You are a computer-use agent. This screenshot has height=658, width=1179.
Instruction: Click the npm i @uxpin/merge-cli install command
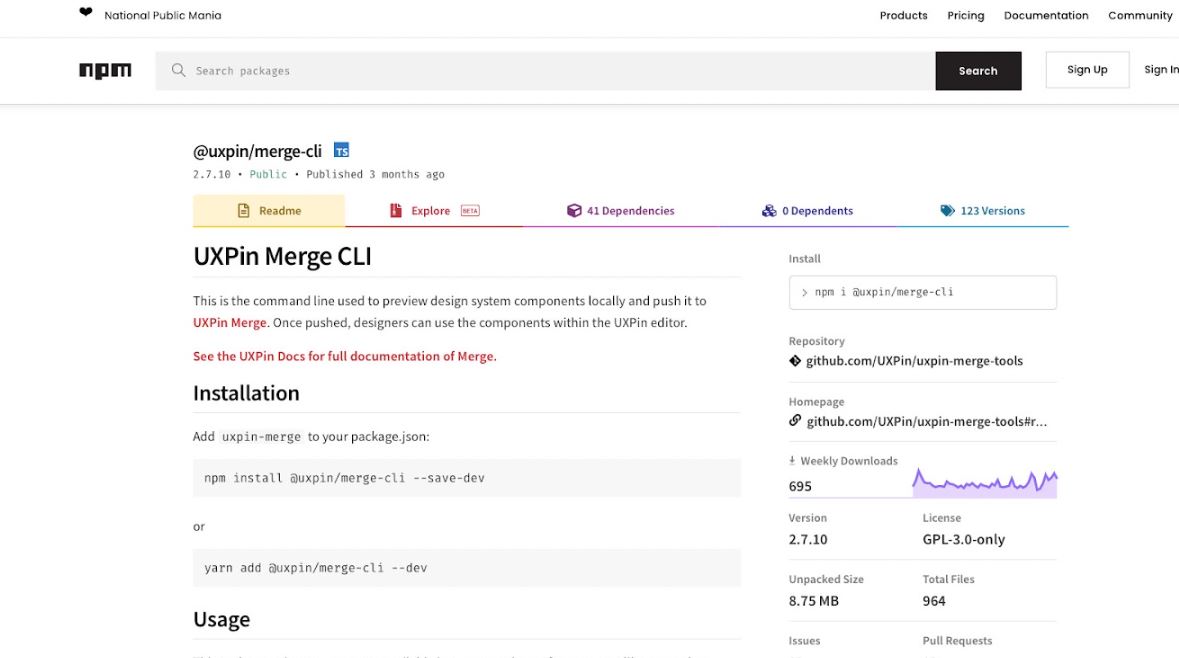coord(923,293)
